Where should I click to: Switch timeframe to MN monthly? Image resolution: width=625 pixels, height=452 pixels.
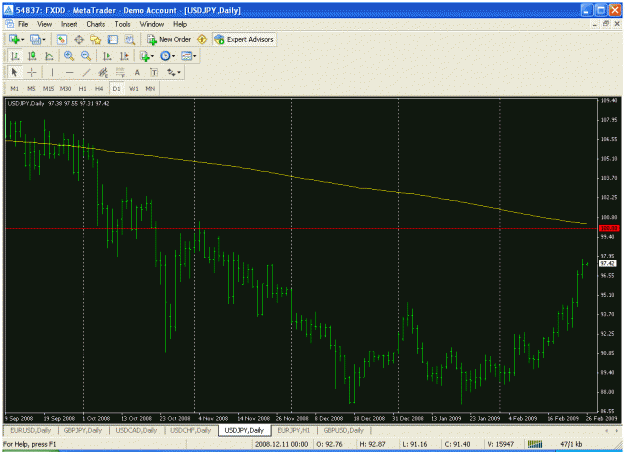pyautogui.click(x=150, y=88)
